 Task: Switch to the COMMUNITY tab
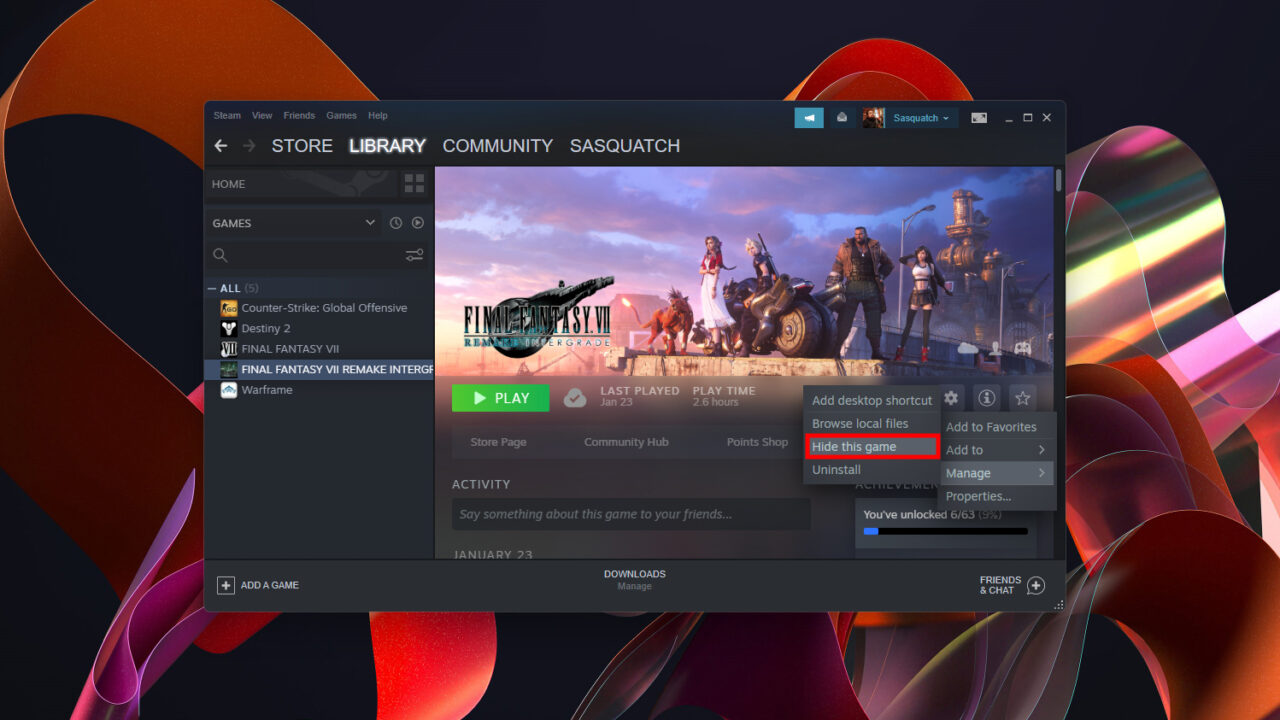(497, 146)
